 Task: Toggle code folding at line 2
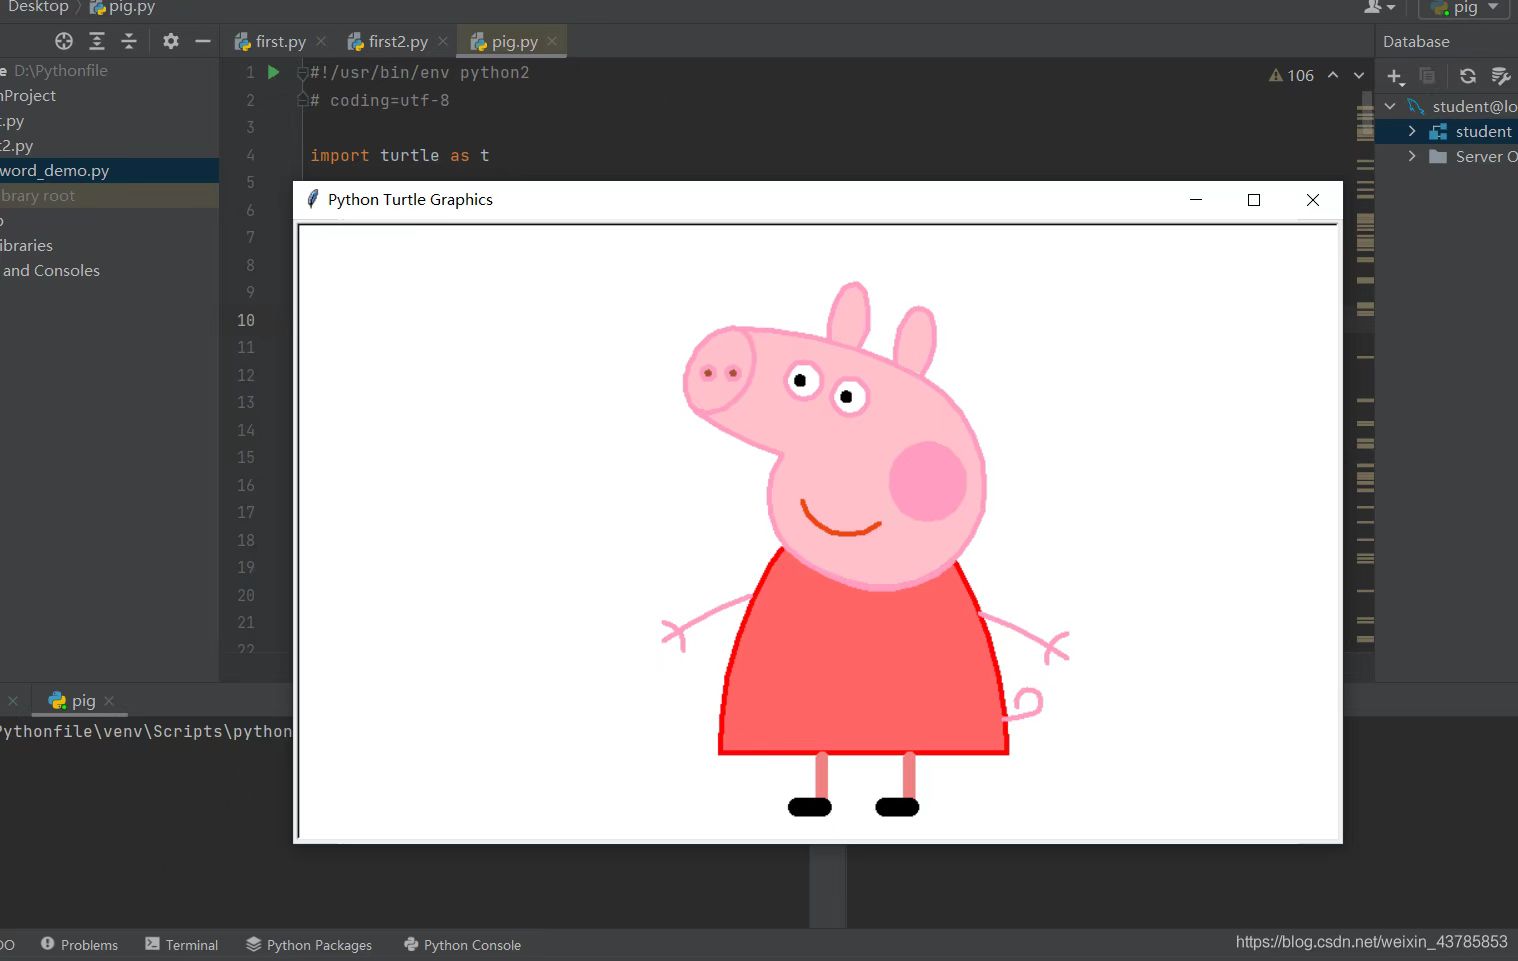pyautogui.click(x=302, y=100)
